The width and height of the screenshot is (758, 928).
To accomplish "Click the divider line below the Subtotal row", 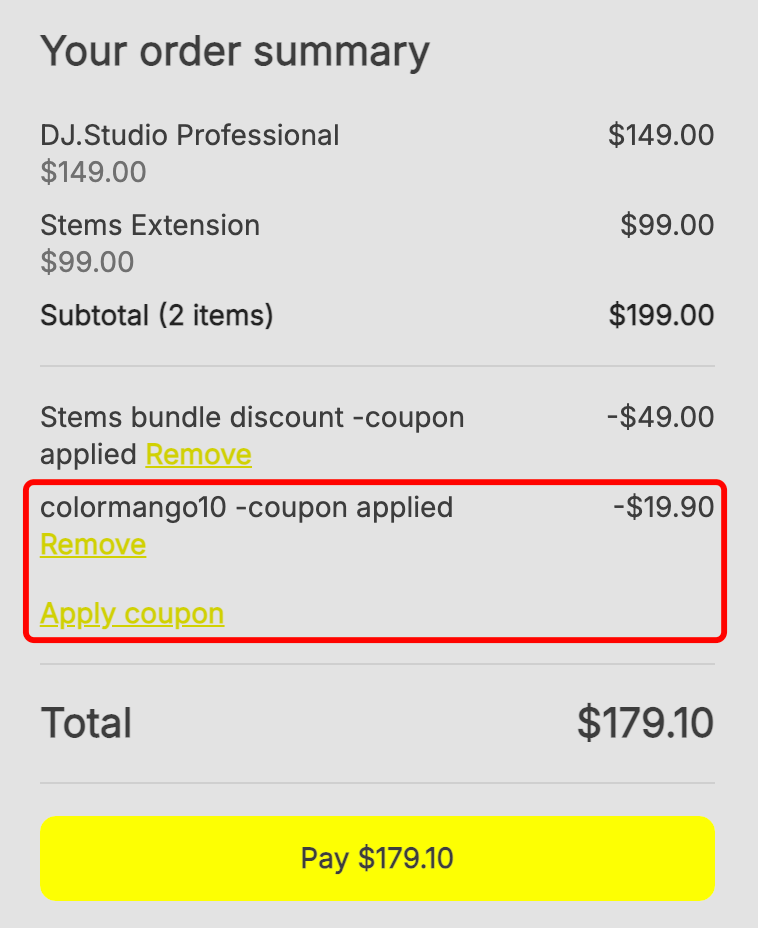I will (x=377, y=366).
